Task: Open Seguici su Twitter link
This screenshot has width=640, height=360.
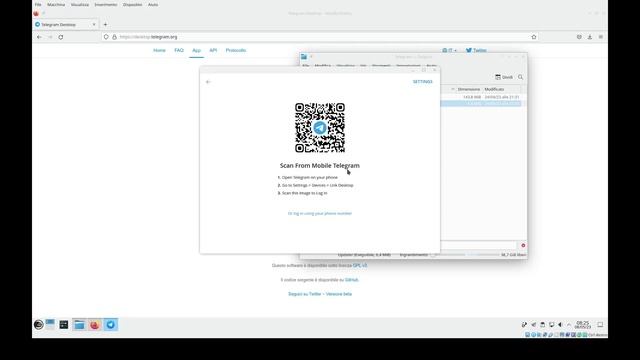Action: pos(304,294)
